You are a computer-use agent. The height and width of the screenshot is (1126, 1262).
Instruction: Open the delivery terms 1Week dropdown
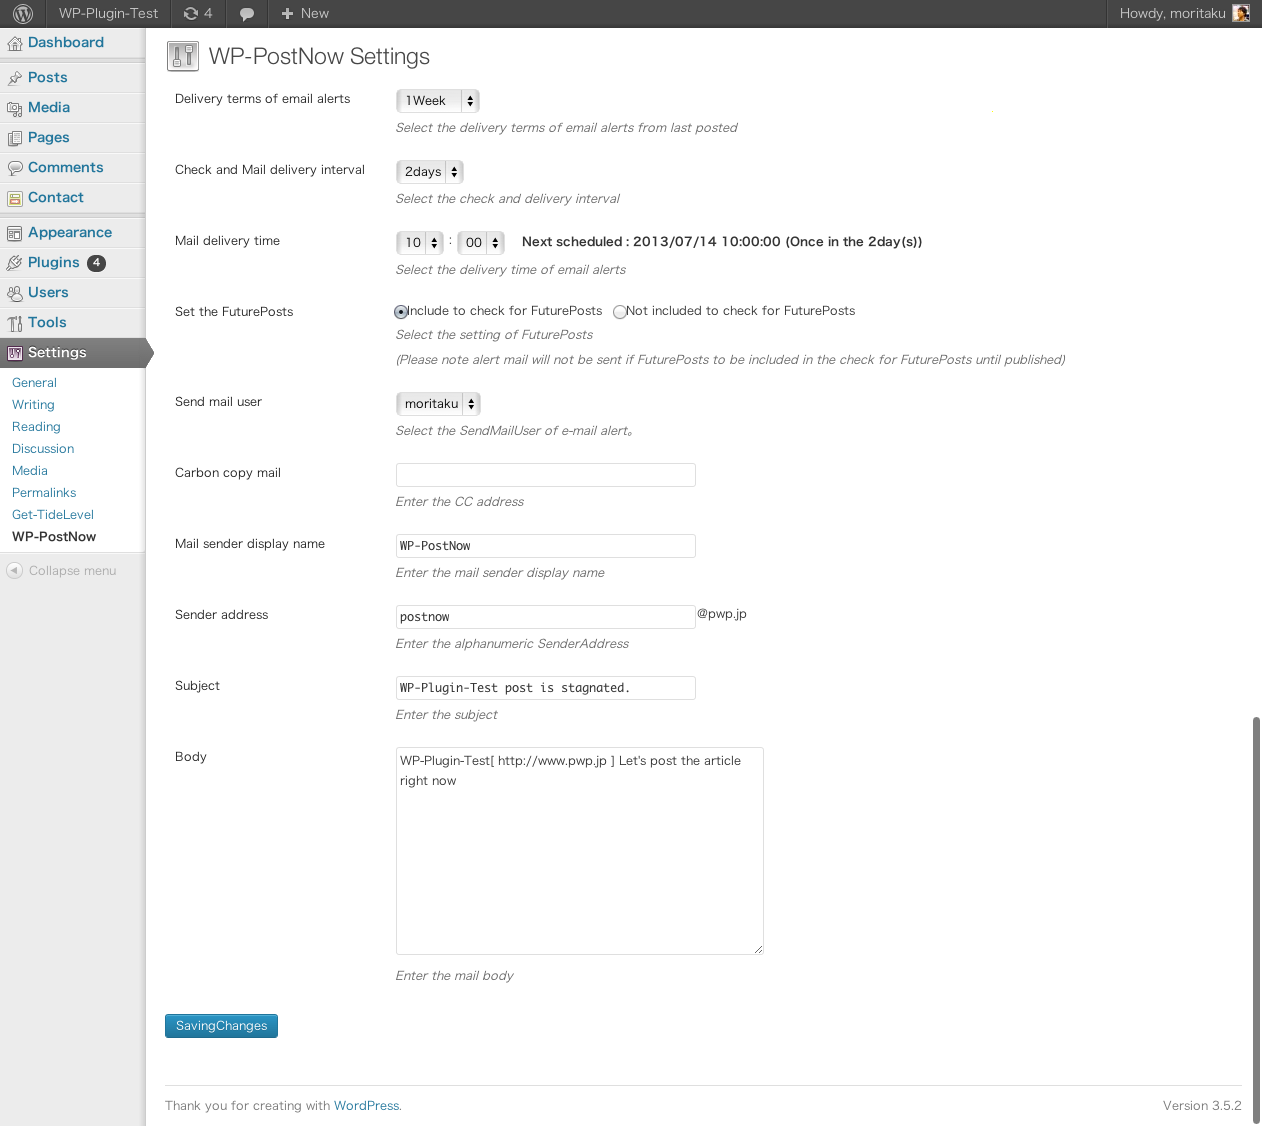(438, 101)
